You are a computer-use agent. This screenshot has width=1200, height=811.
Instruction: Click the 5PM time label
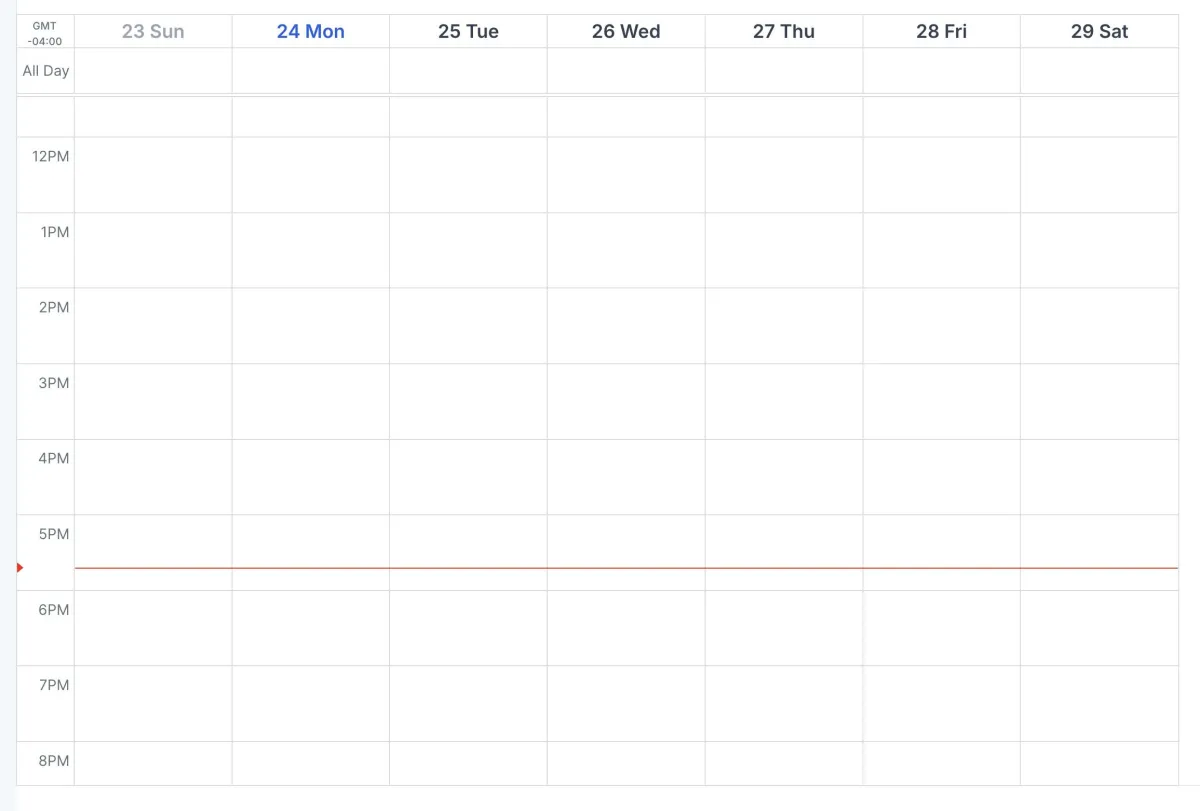54,534
